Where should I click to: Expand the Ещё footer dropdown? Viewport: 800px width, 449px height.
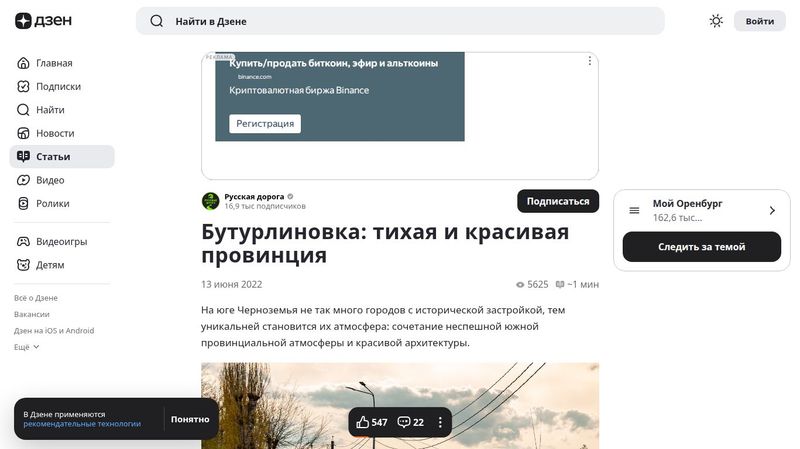tap(27, 347)
